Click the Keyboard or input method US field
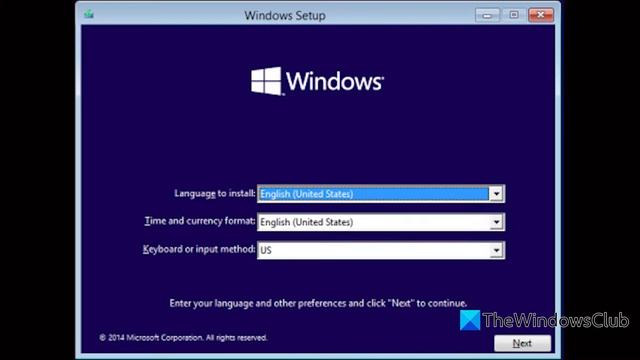 381,250
